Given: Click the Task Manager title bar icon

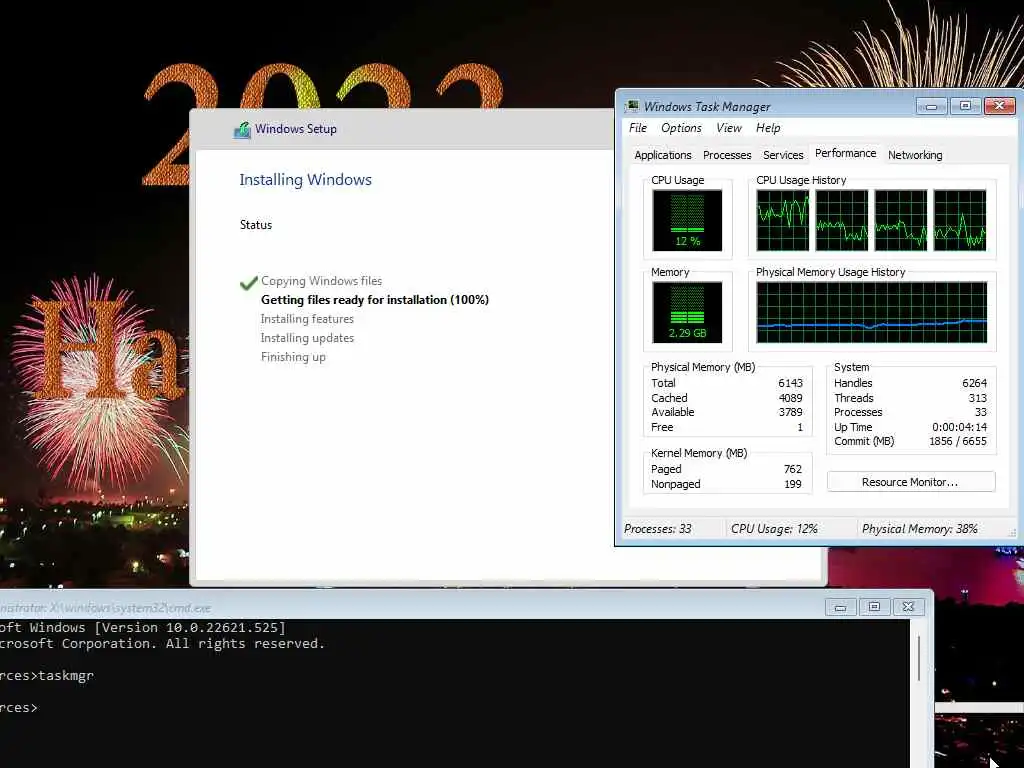Looking at the screenshot, I should click(x=632, y=106).
